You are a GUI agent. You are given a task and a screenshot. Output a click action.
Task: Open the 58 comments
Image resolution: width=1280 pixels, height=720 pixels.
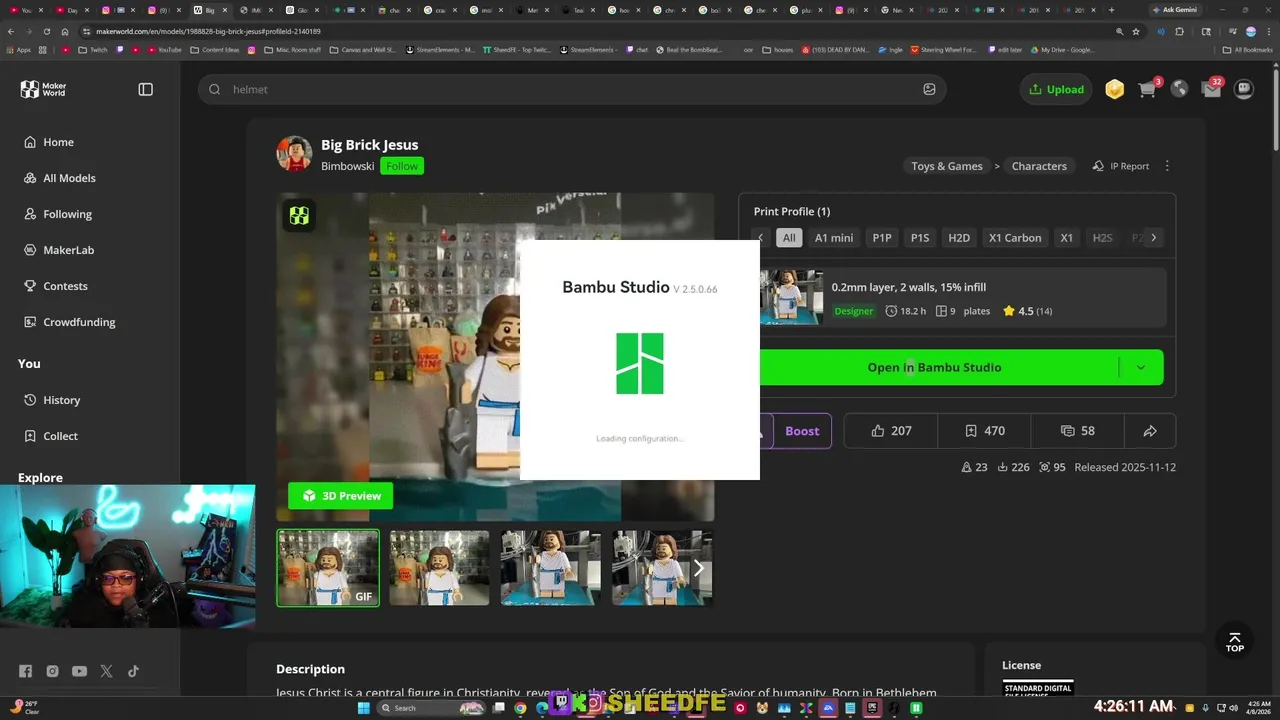(1077, 431)
